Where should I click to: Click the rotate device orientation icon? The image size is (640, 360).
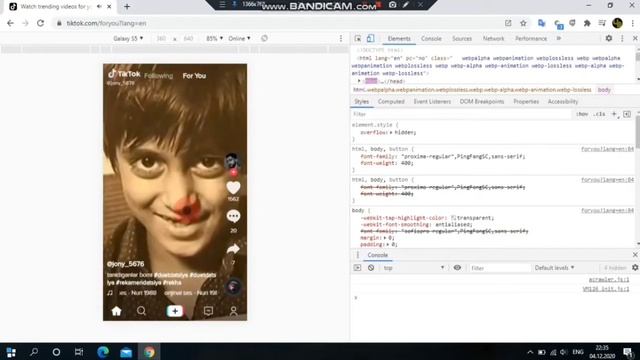coord(264,38)
